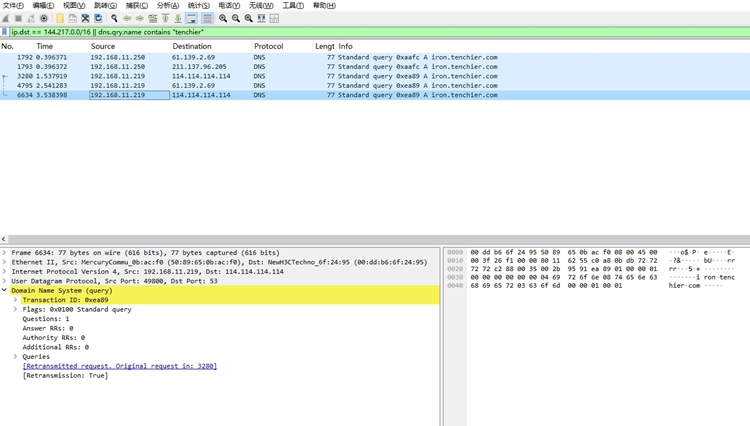Viewport: 750px width, 426px height.
Task: Expand the Transaction ID field
Action: click(15, 300)
